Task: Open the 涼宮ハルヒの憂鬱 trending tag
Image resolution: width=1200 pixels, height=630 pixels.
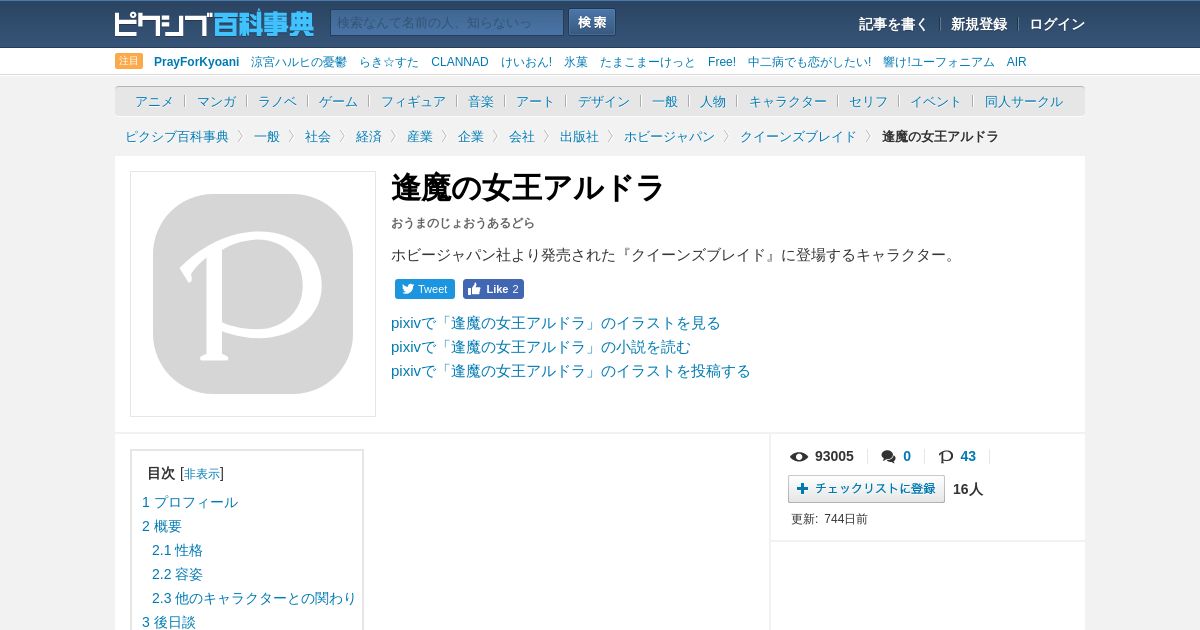Action: [299, 62]
